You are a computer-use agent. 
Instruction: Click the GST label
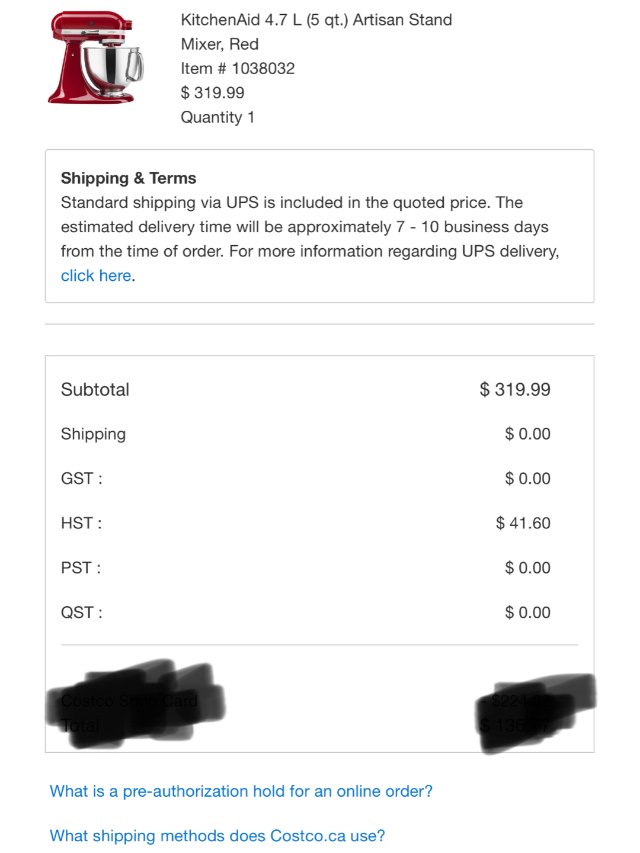[81, 479]
